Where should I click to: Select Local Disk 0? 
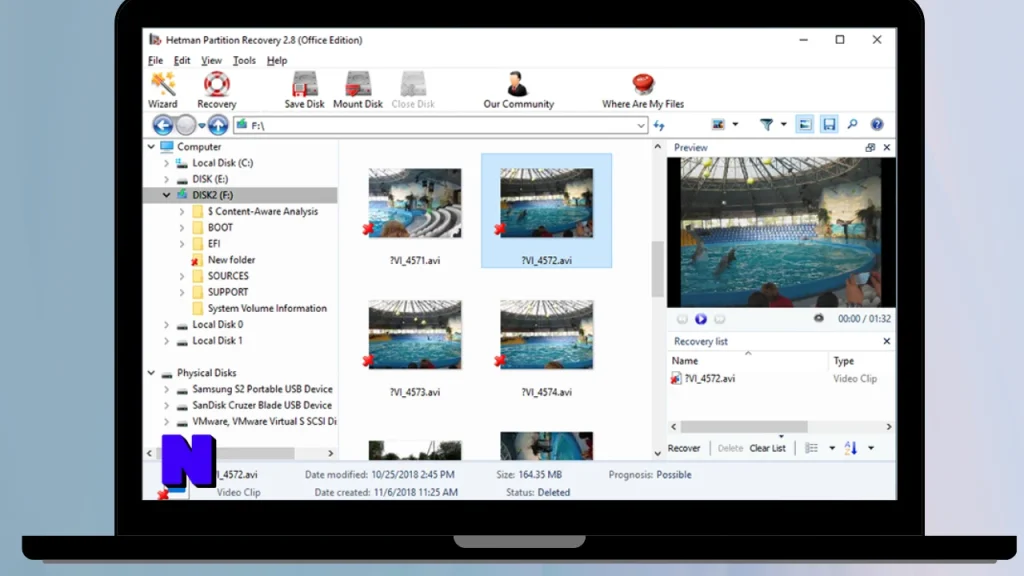pos(217,325)
